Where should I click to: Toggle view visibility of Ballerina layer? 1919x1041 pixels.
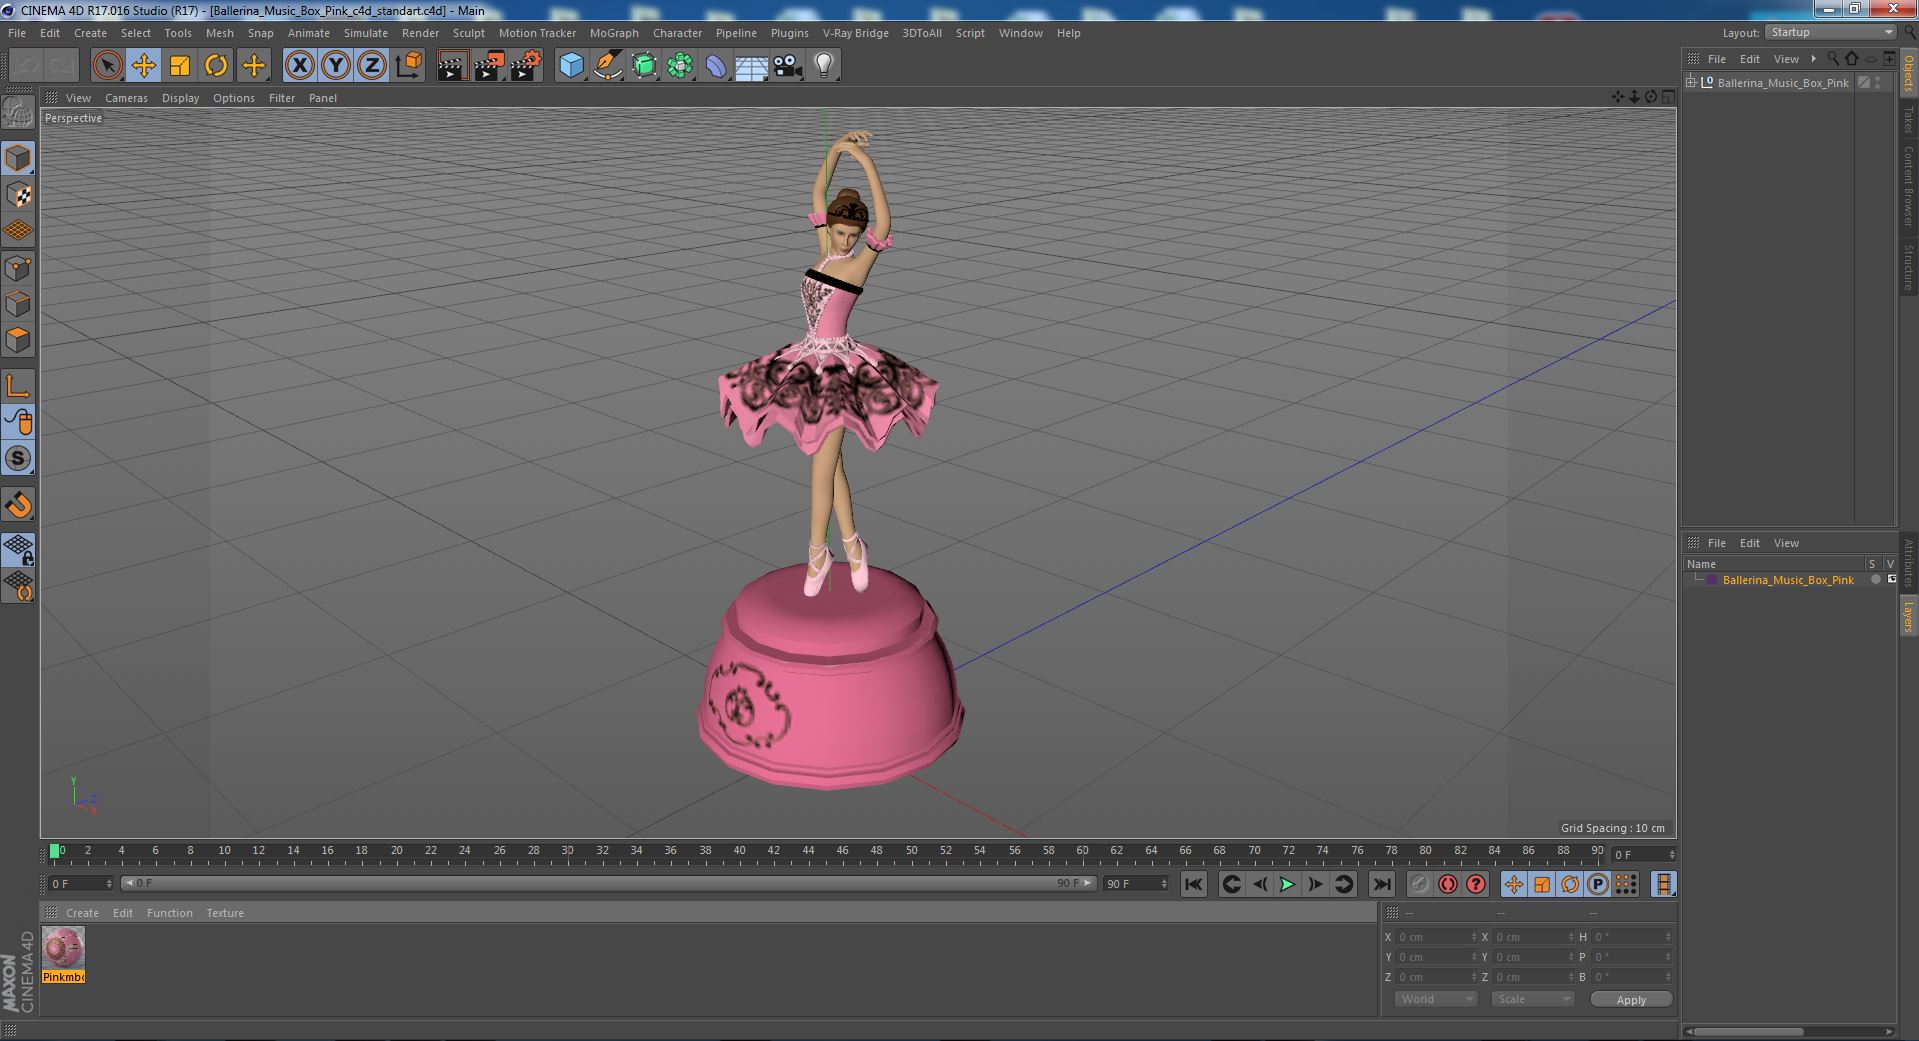point(1891,580)
